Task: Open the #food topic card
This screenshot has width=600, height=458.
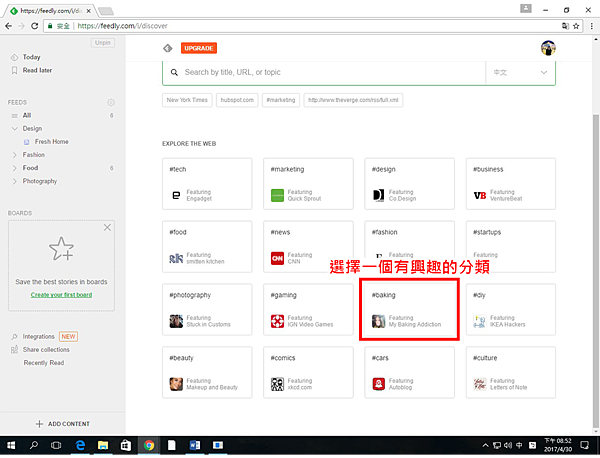Action: [x=207, y=247]
